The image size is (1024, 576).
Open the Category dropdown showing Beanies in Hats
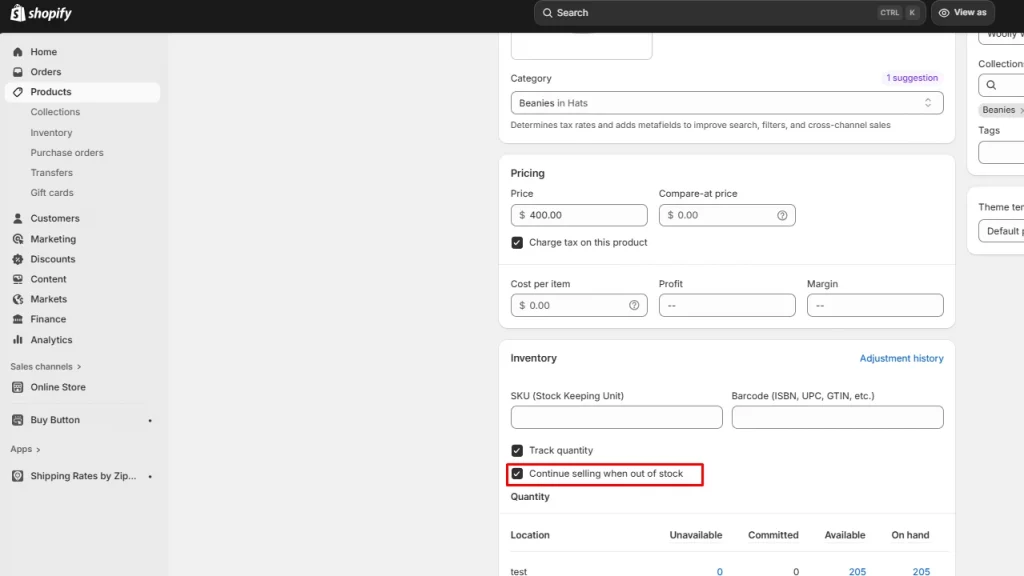(x=726, y=103)
